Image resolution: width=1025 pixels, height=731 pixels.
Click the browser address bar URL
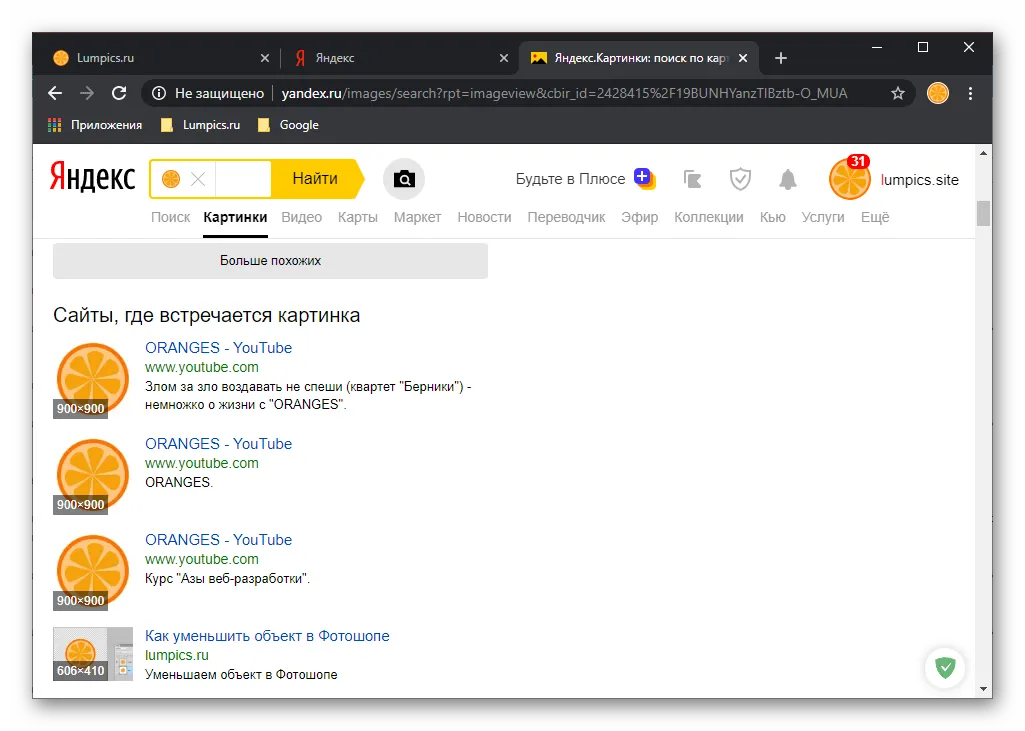point(564,94)
